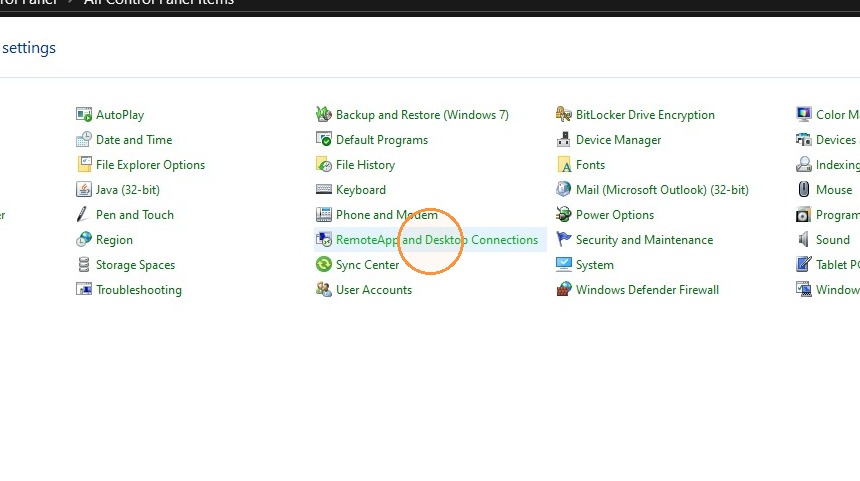Click the Phone and Modem icon
Screen dimensions: 860x481
[x=324, y=214]
